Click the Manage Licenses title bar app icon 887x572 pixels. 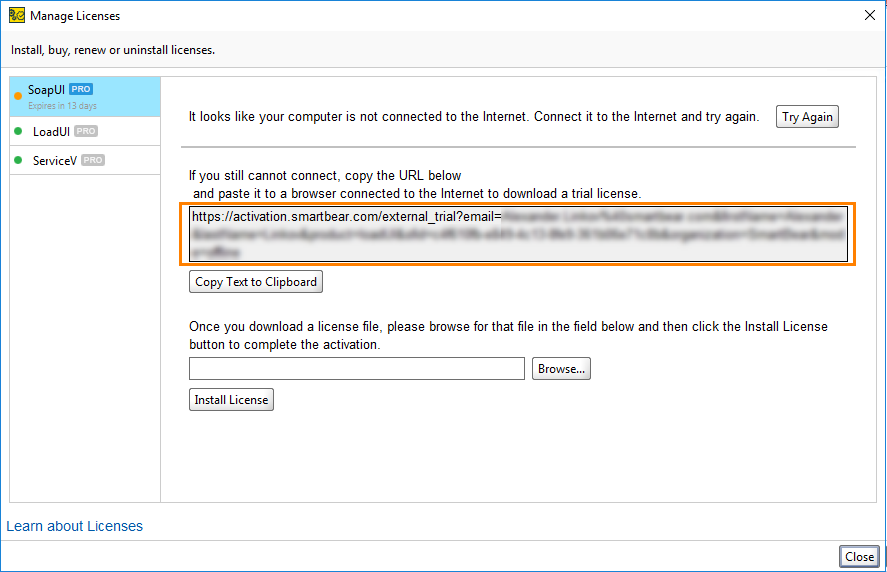tap(17, 15)
